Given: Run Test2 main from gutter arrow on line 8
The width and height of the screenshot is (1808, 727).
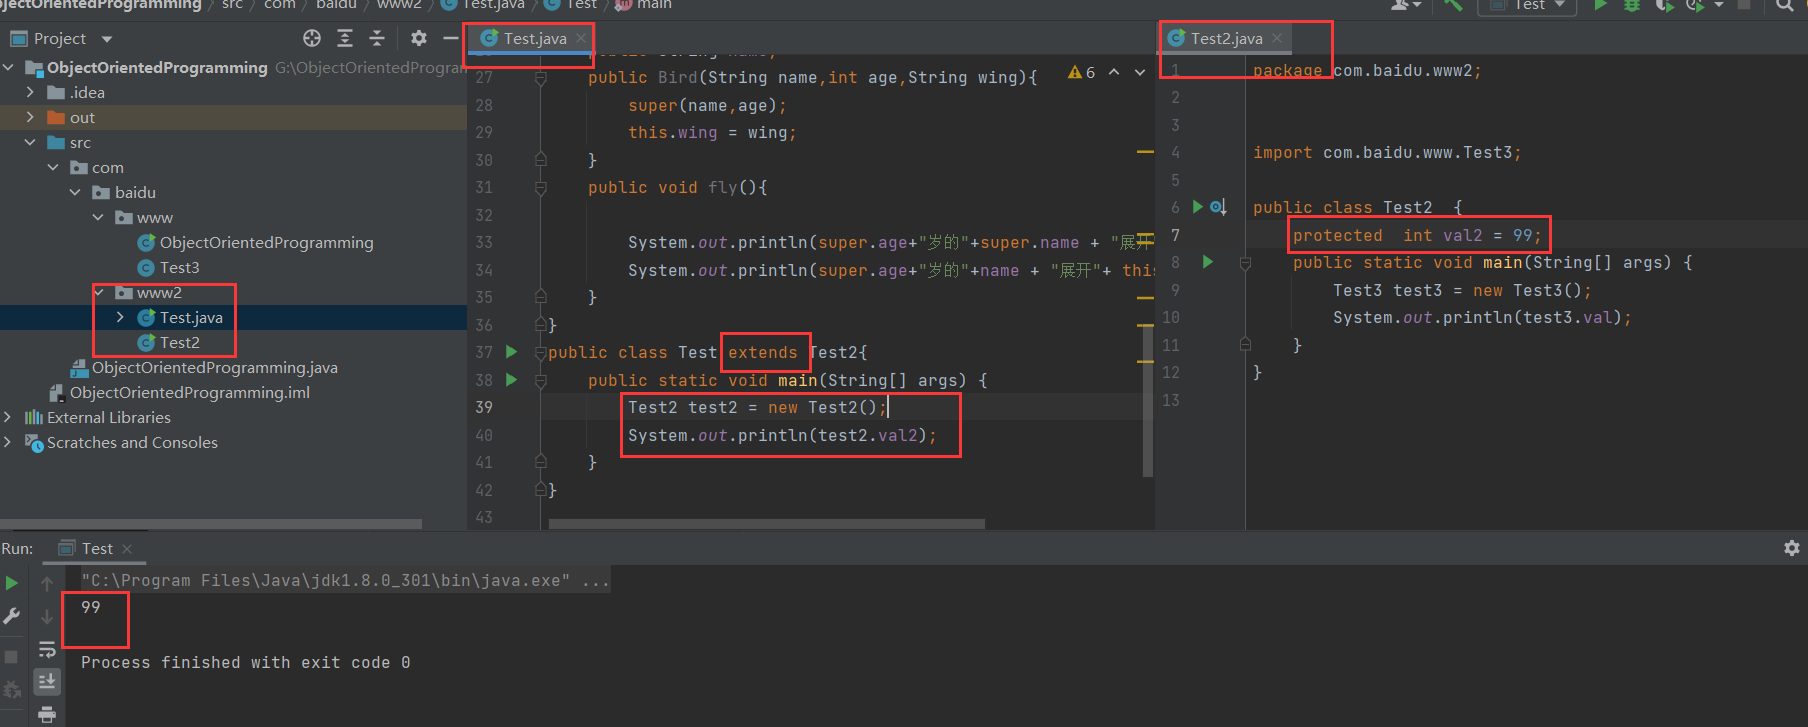Looking at the screenshot, I should (1207, 262).
